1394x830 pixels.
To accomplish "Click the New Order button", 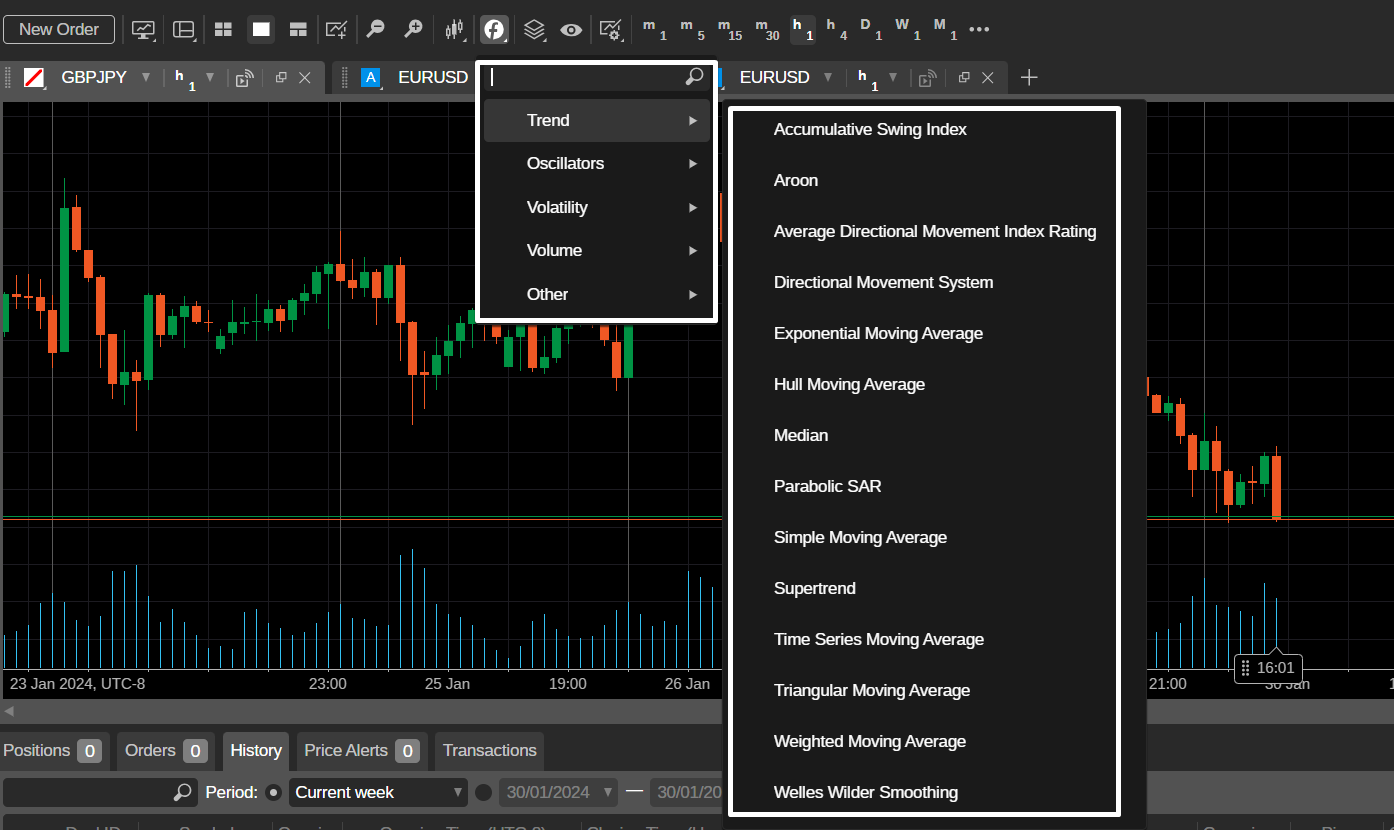I will coord(59,29).
